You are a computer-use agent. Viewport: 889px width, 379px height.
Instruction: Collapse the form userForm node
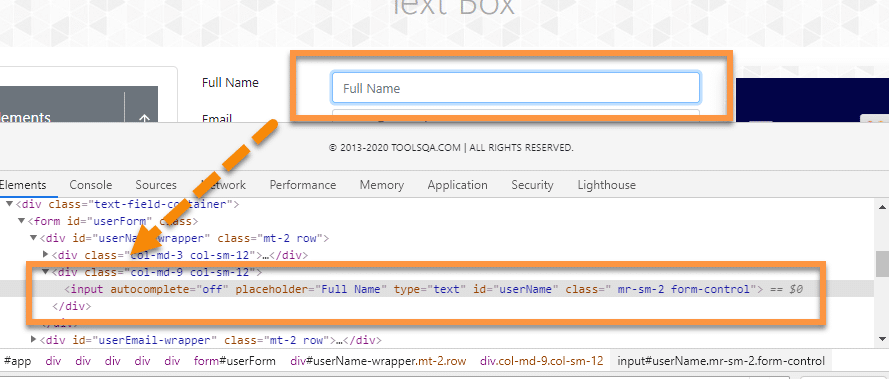22,221
